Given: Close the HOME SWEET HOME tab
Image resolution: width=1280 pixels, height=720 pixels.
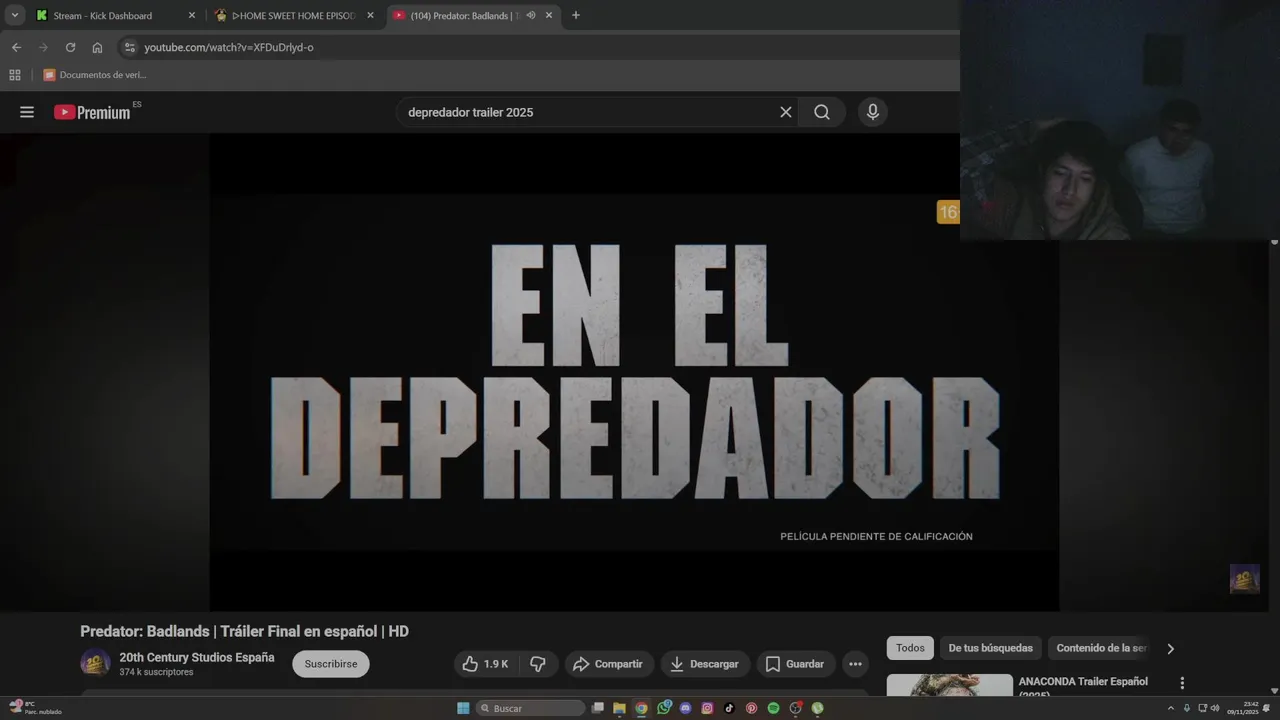Looking at the screenshot, I should pyautogui.click(x=370, y=15).
